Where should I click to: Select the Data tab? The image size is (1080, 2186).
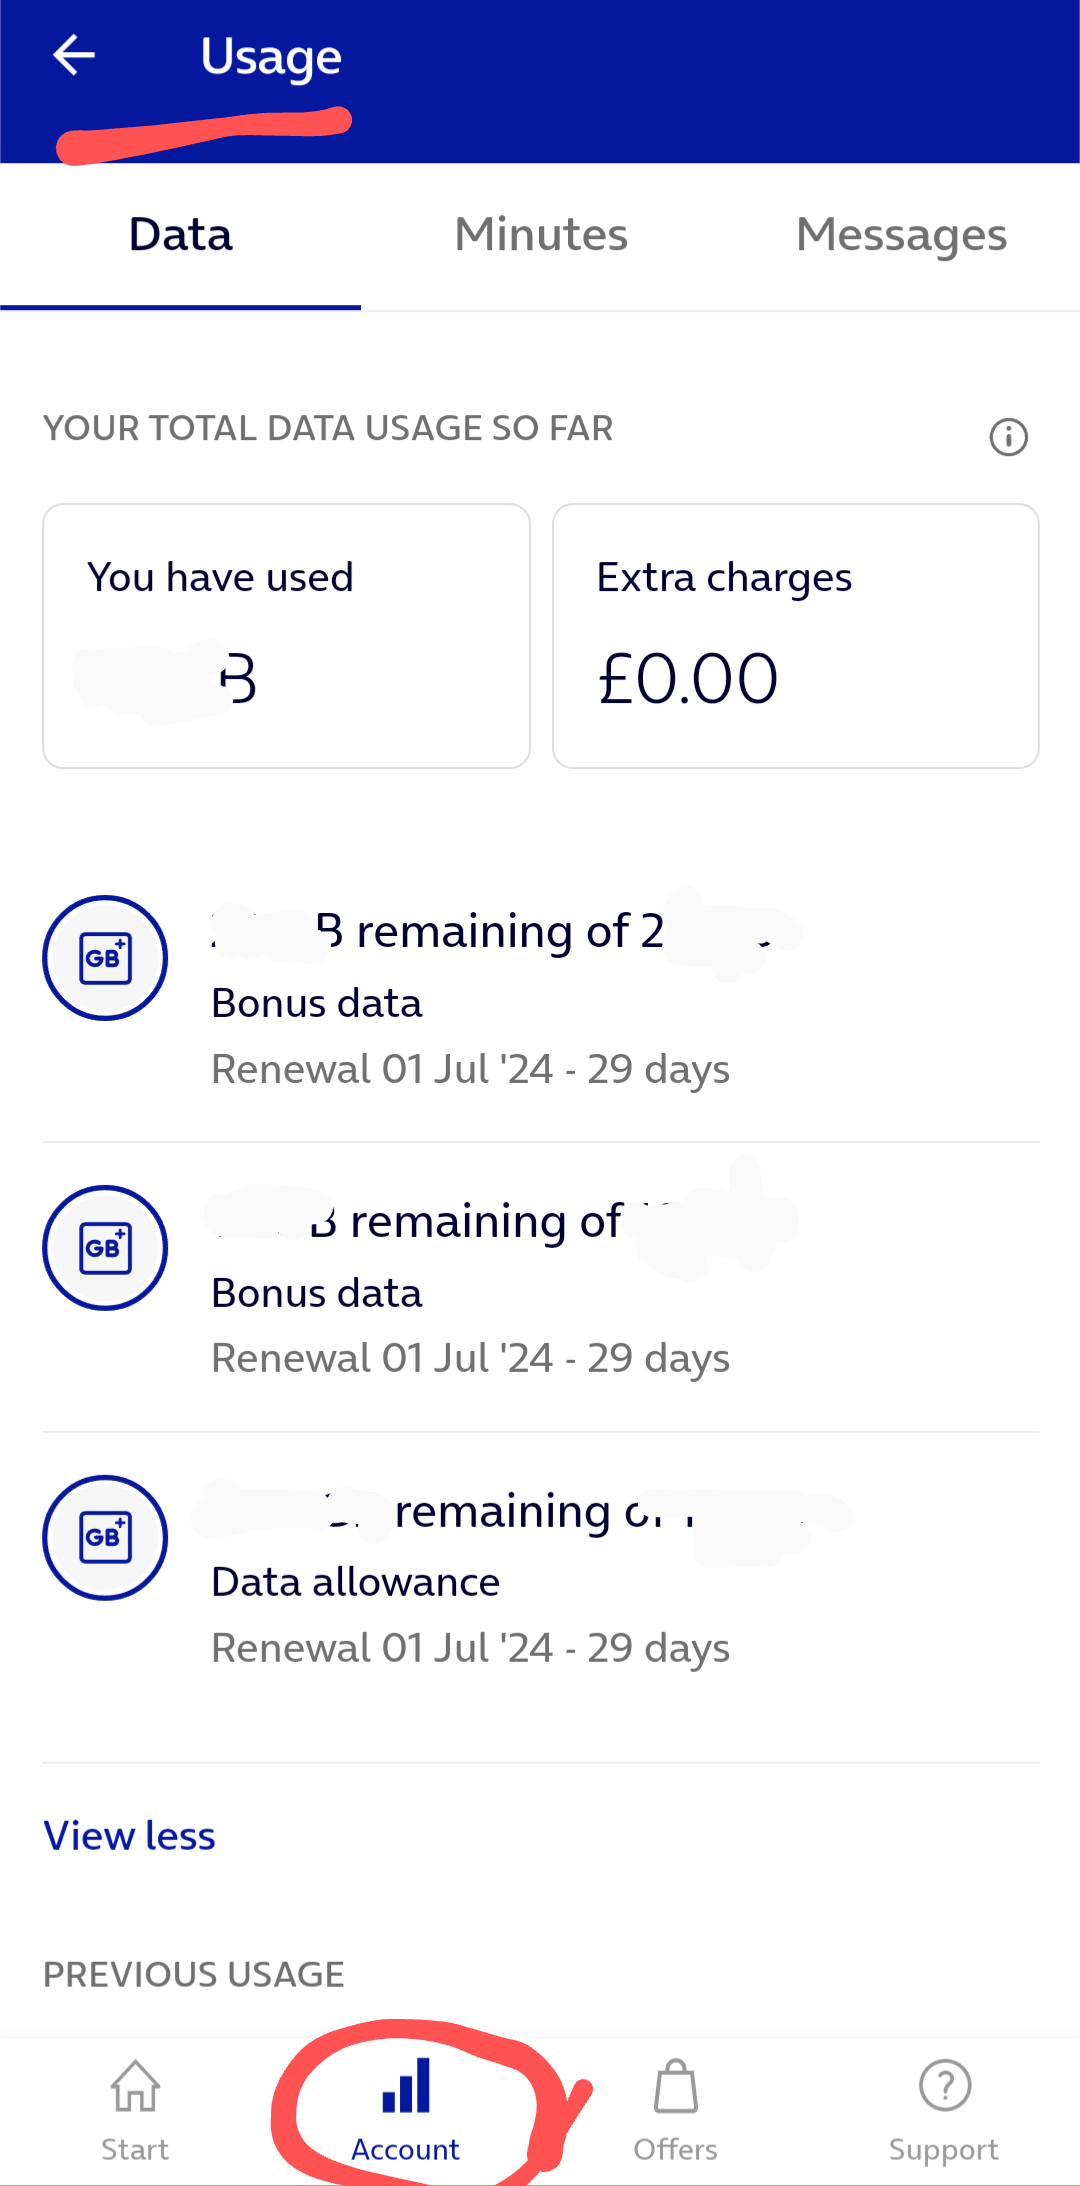(x=181, y=236)
